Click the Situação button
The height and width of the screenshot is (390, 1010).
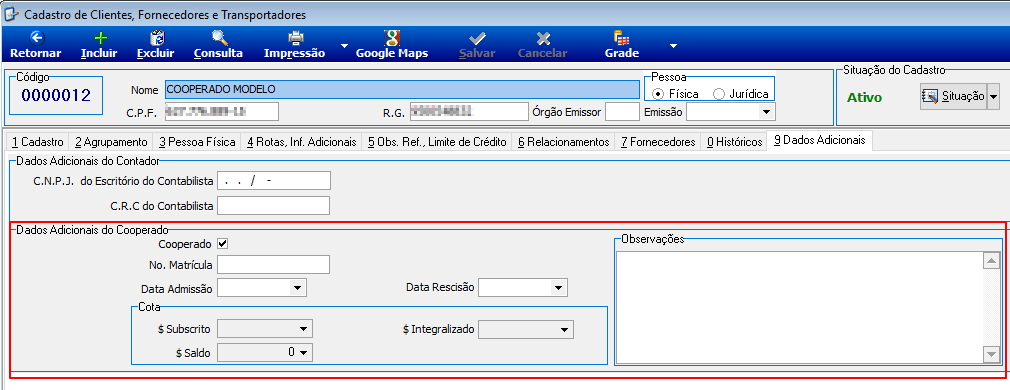point(953,96)
